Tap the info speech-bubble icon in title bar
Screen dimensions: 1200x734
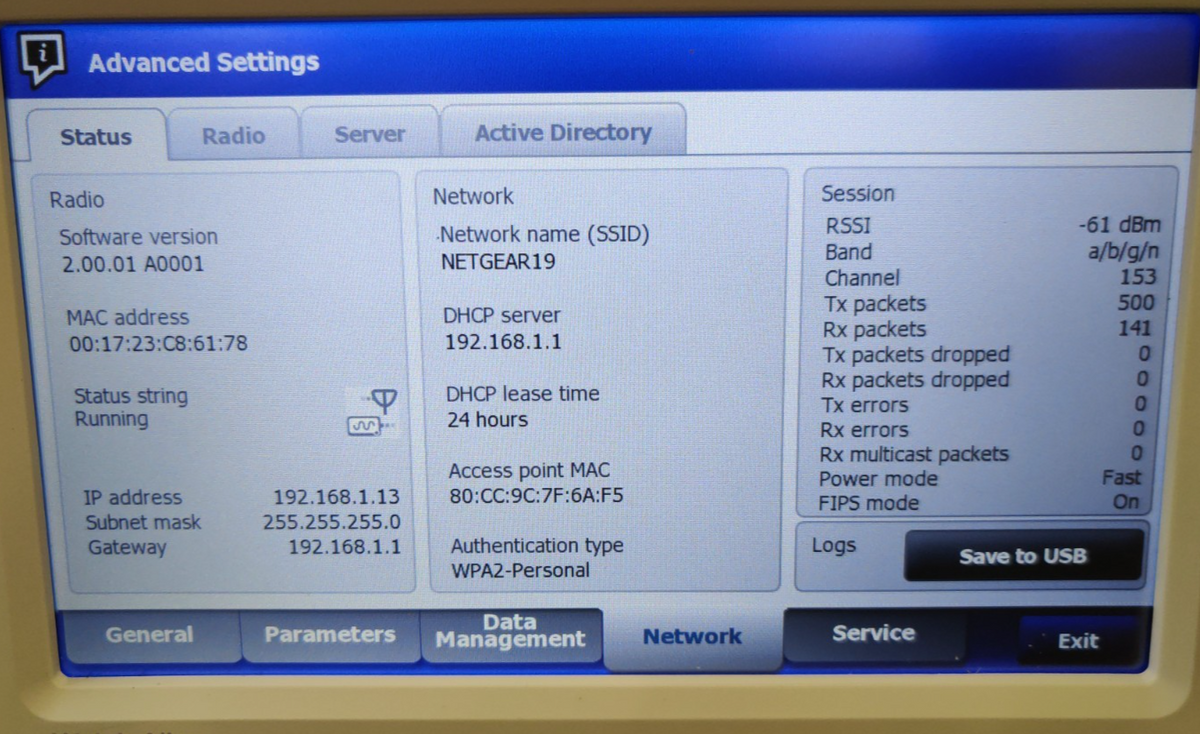point(42,59)
